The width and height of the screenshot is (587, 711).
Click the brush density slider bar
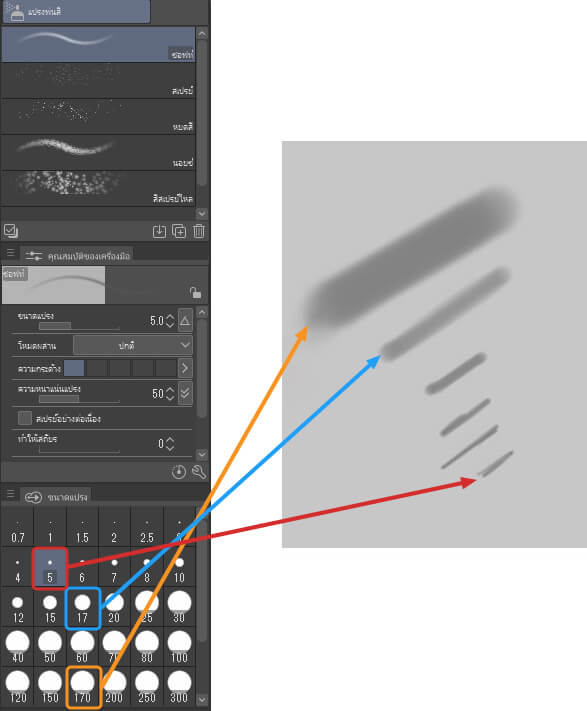[x=79, y=399]
